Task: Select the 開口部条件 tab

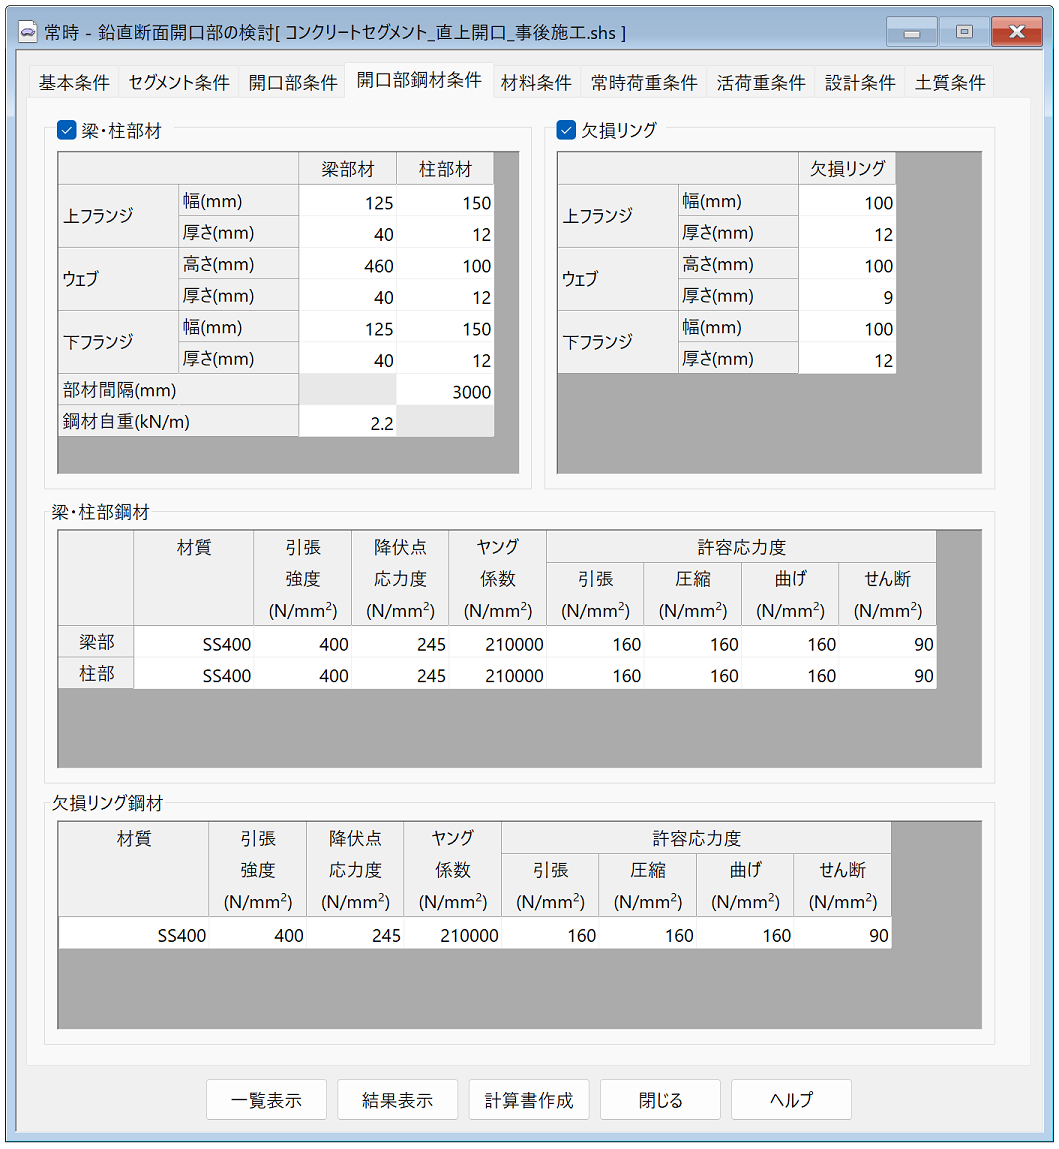Action: pos(295,84)
